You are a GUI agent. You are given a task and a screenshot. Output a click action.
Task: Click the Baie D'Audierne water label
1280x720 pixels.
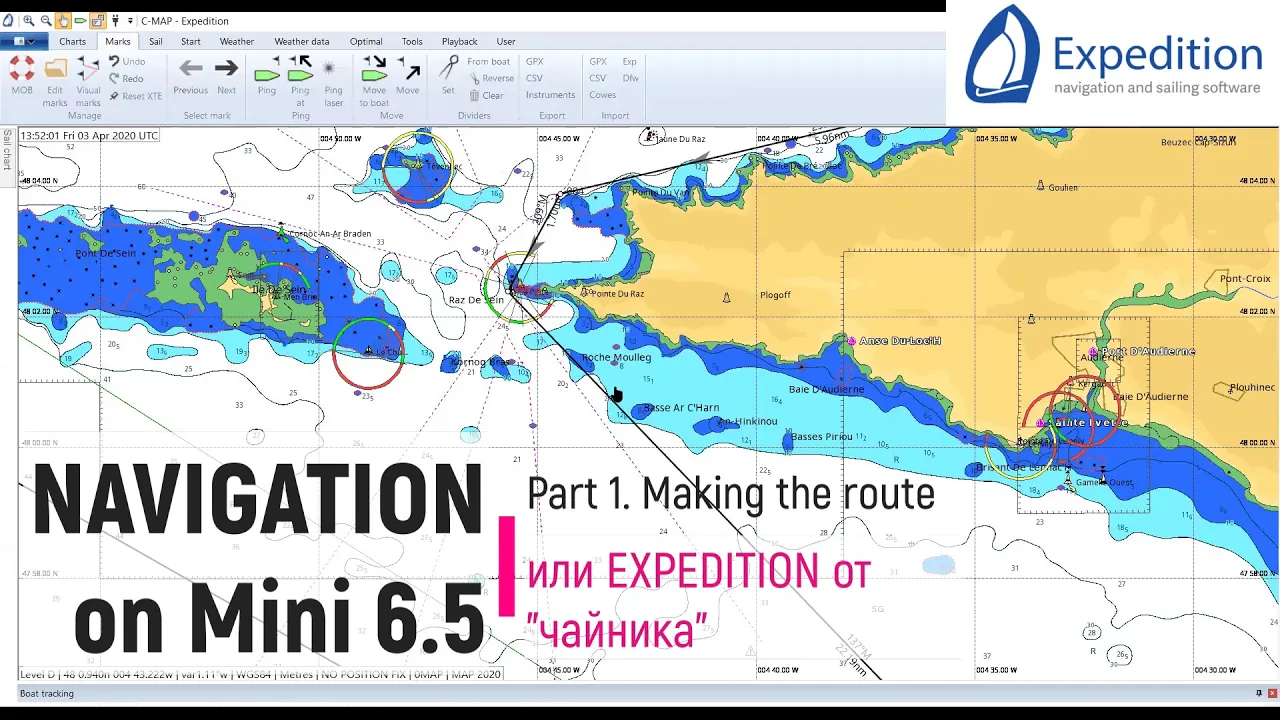[826, 389]
